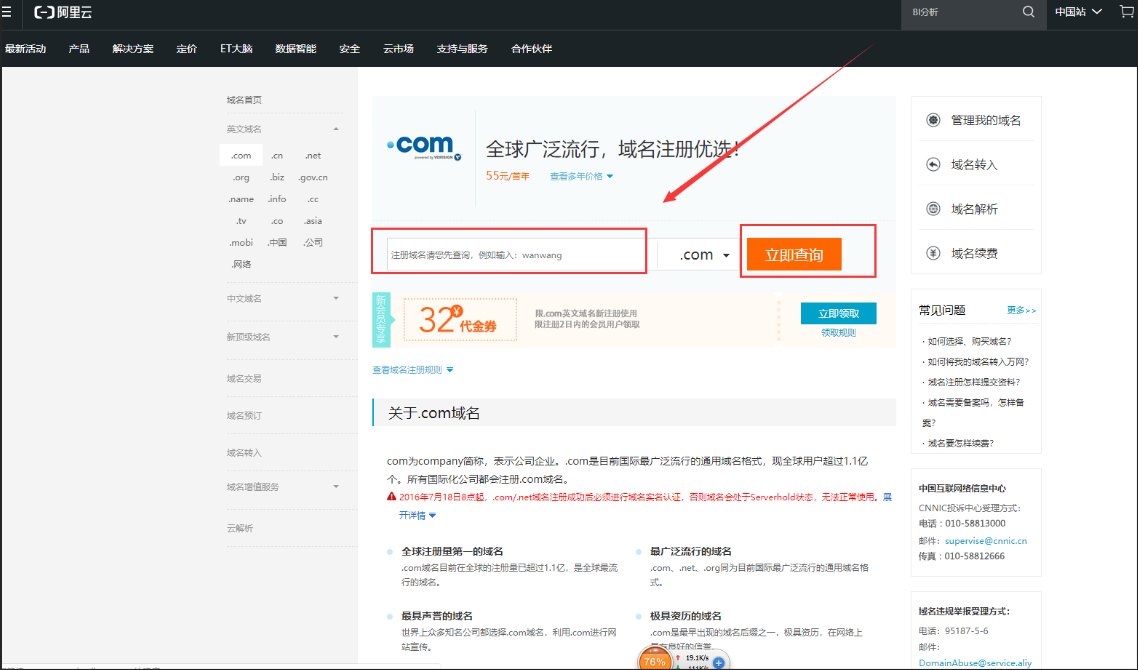This screenshot has height=670, width=1138.
Task: Expand 查看多年价格 price details
Action: point(581,176)
